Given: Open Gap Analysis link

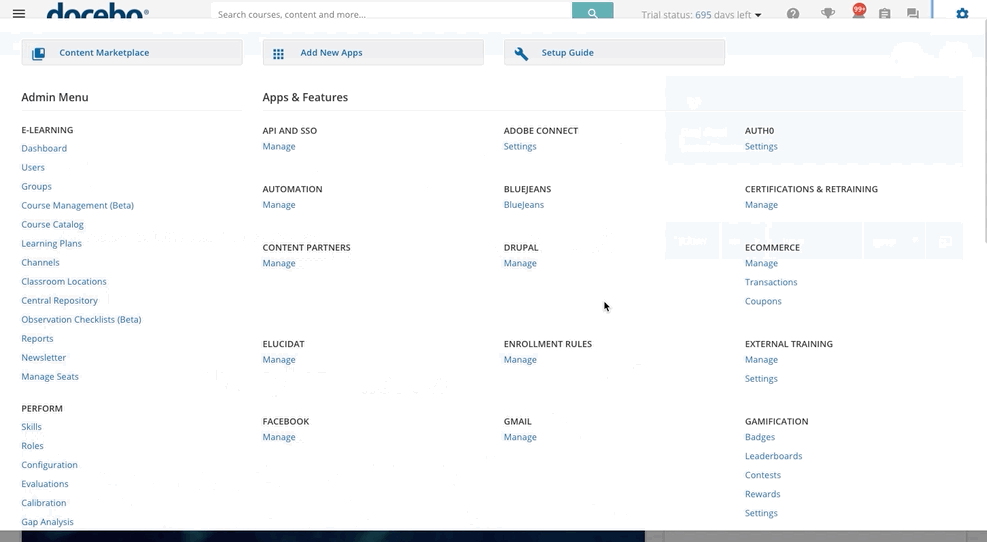Looking at the screenshot, I should (47, 522).
